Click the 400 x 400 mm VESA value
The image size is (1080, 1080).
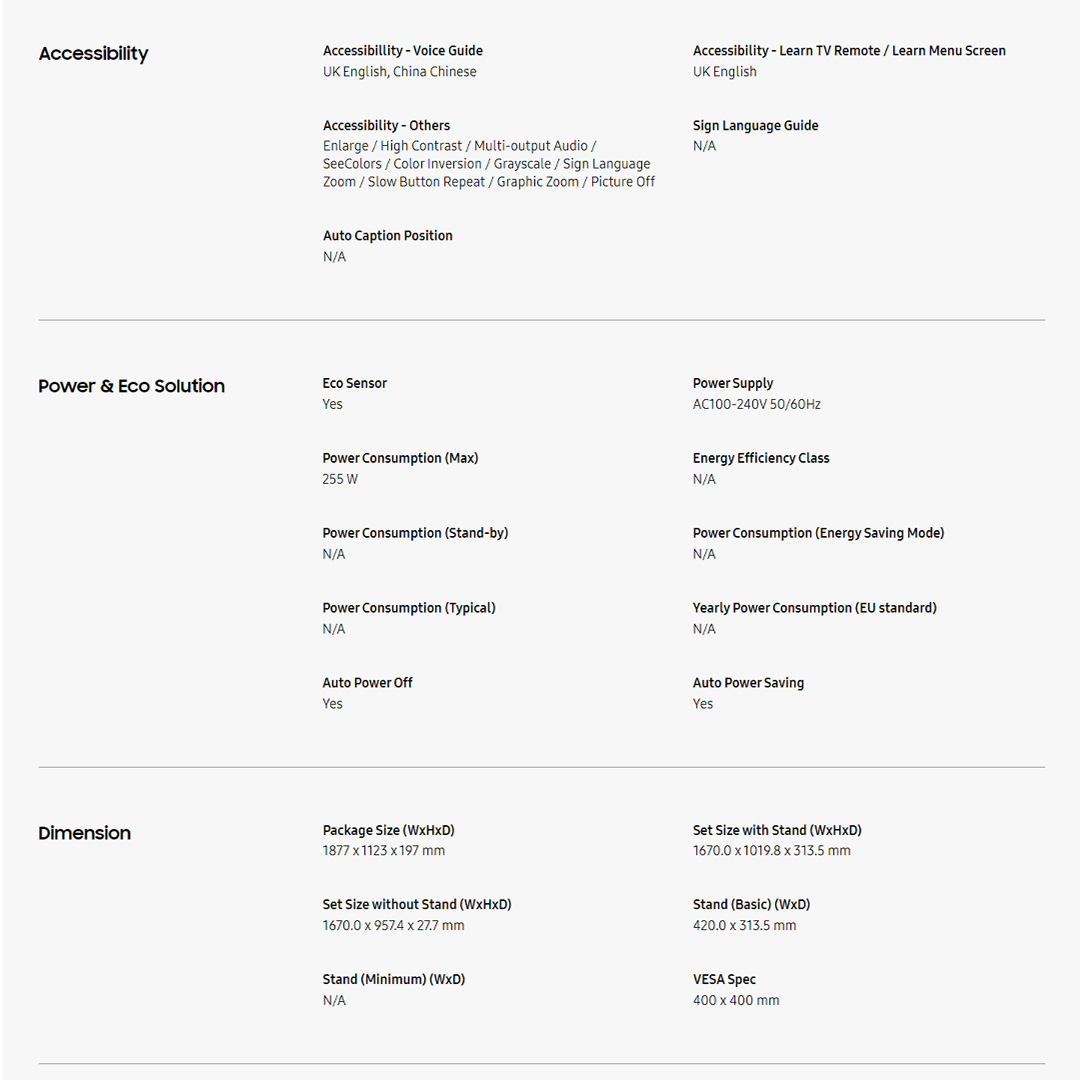coord(735,1000)
